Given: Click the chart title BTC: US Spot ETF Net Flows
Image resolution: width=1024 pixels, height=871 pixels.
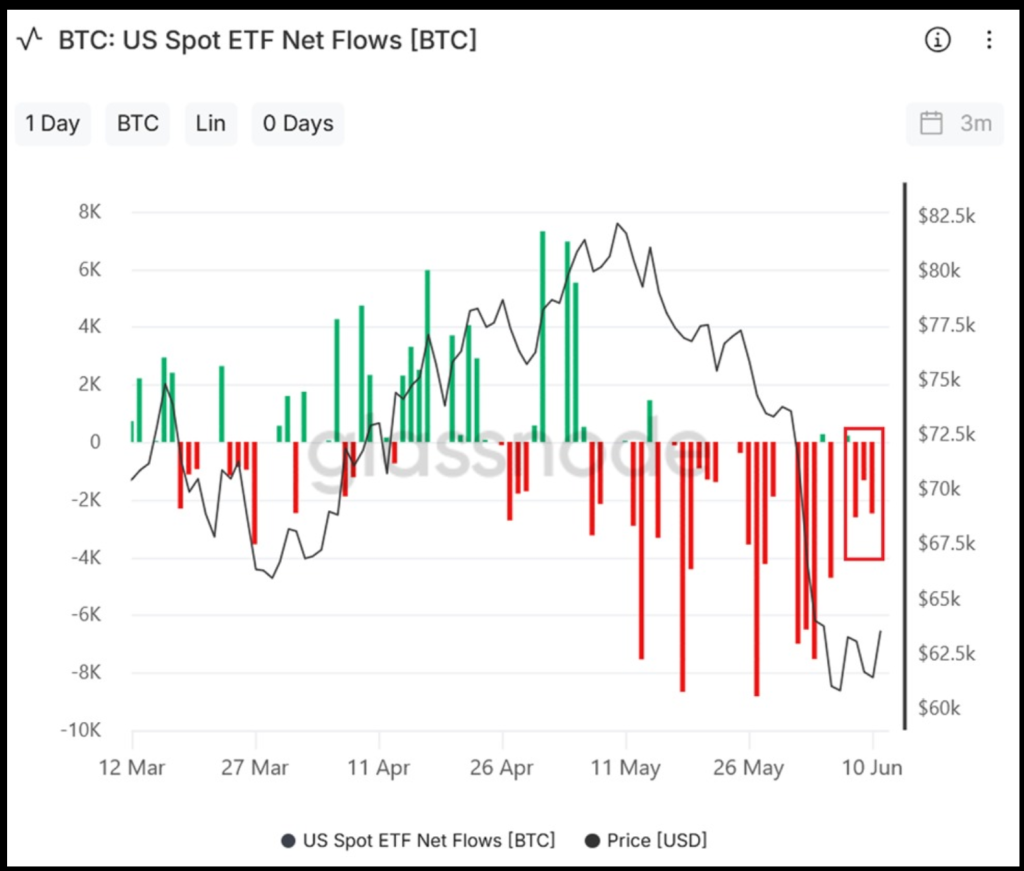Looking at the screenshot, I should [x=268, y=40].
